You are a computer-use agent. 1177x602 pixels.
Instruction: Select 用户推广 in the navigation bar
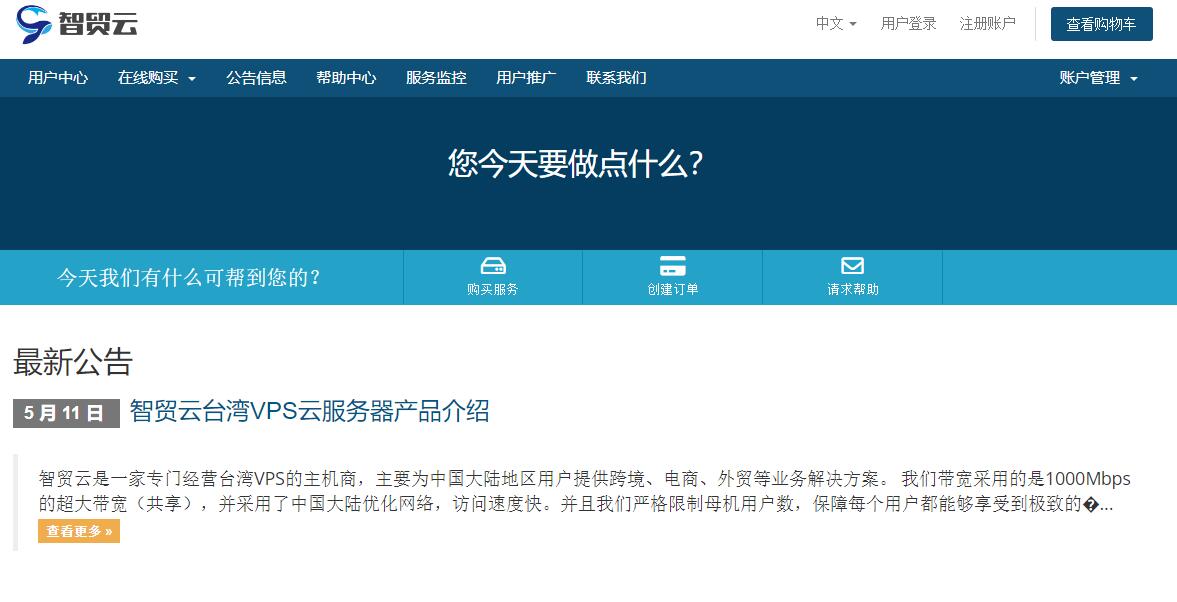(526, 77)
